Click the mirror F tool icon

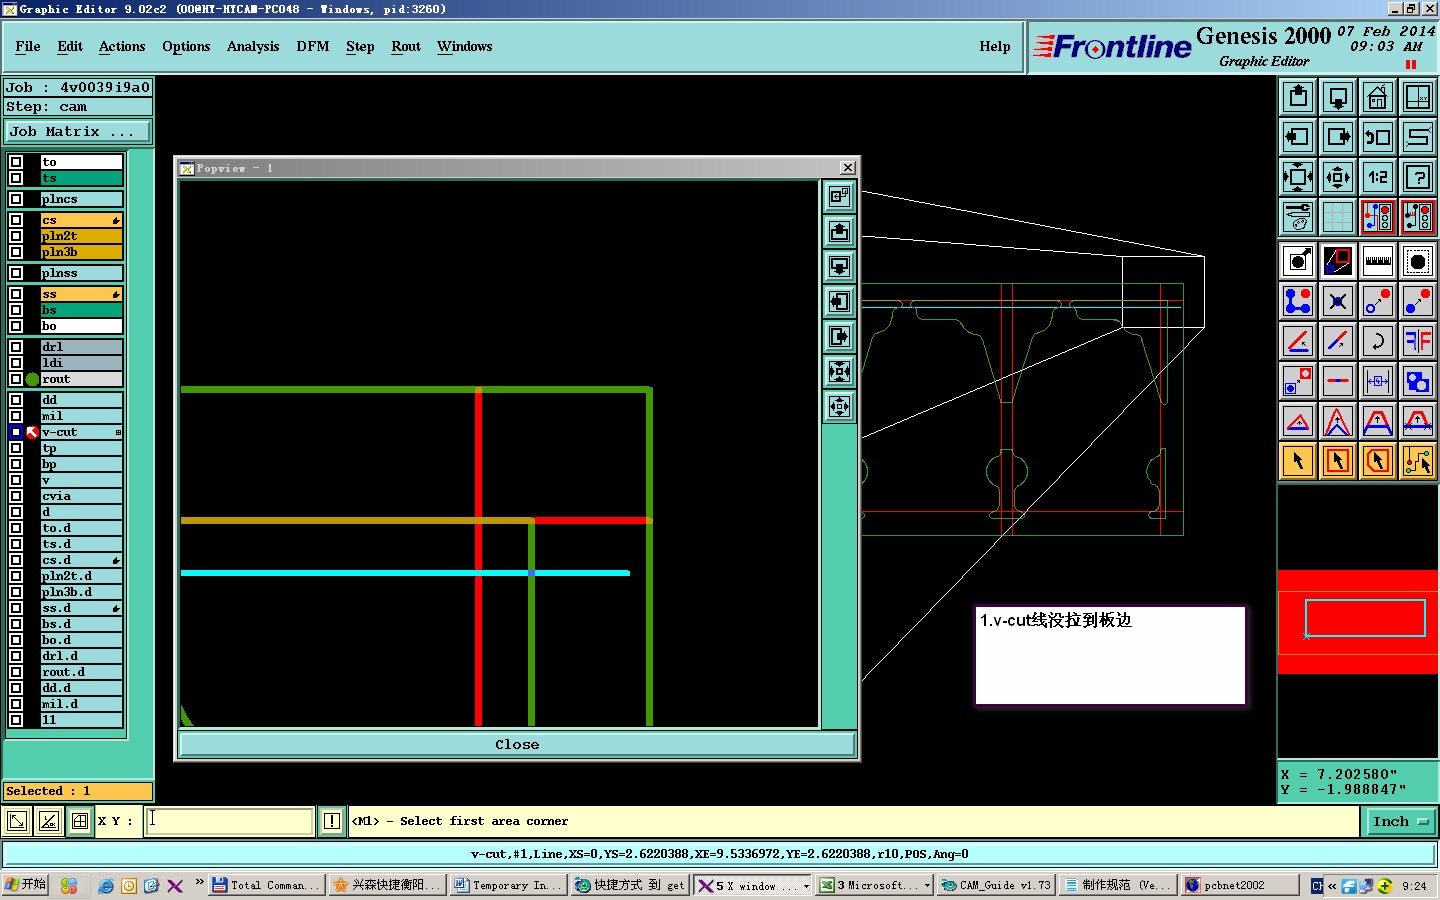click(x=1418, y=341)
